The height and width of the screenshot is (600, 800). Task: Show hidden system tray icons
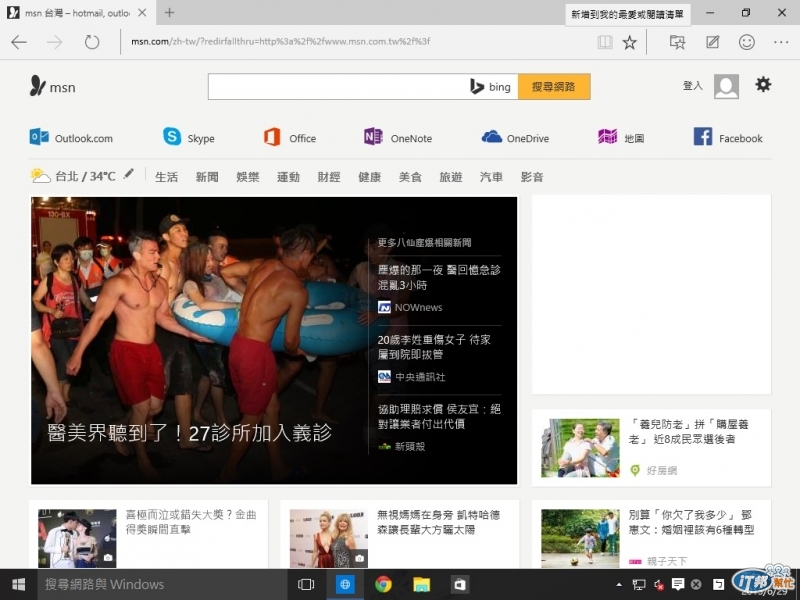tap(619, 584)
